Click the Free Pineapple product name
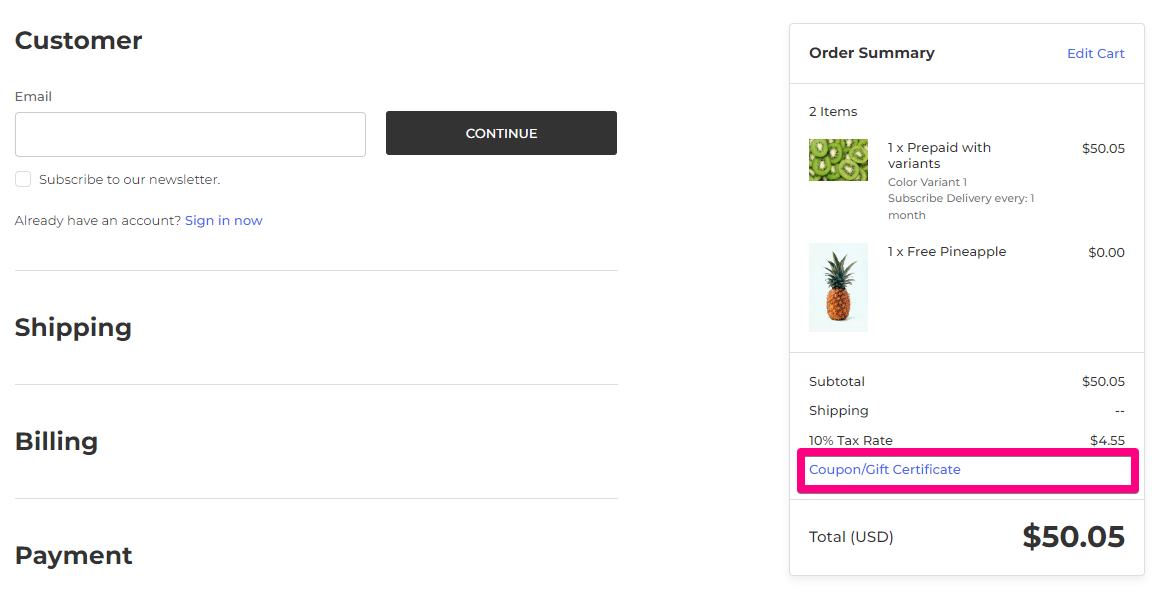The width and height of the screenshot is (1152, 592). coord(947,251)
